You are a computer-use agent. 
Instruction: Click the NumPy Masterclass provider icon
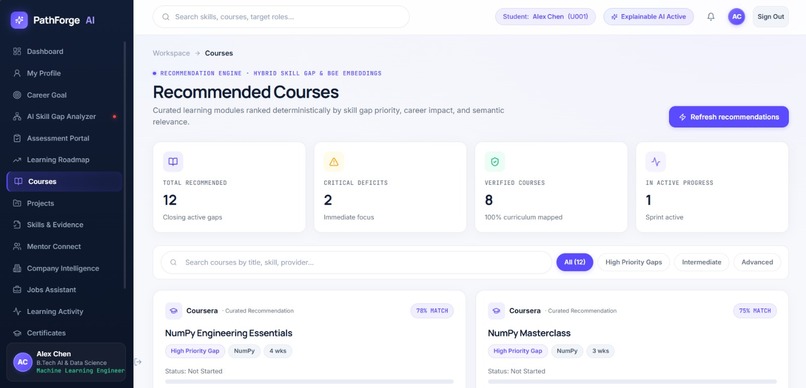coord(496,311)
